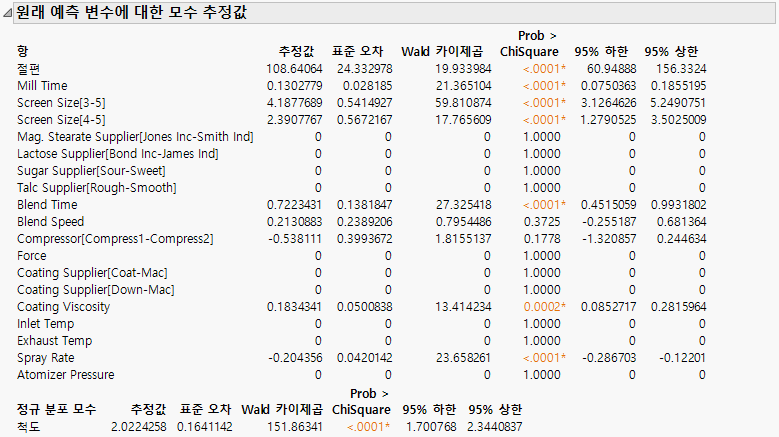Select the Talc Supplier[Rough-Smooth] term

[x=97, y=188]
